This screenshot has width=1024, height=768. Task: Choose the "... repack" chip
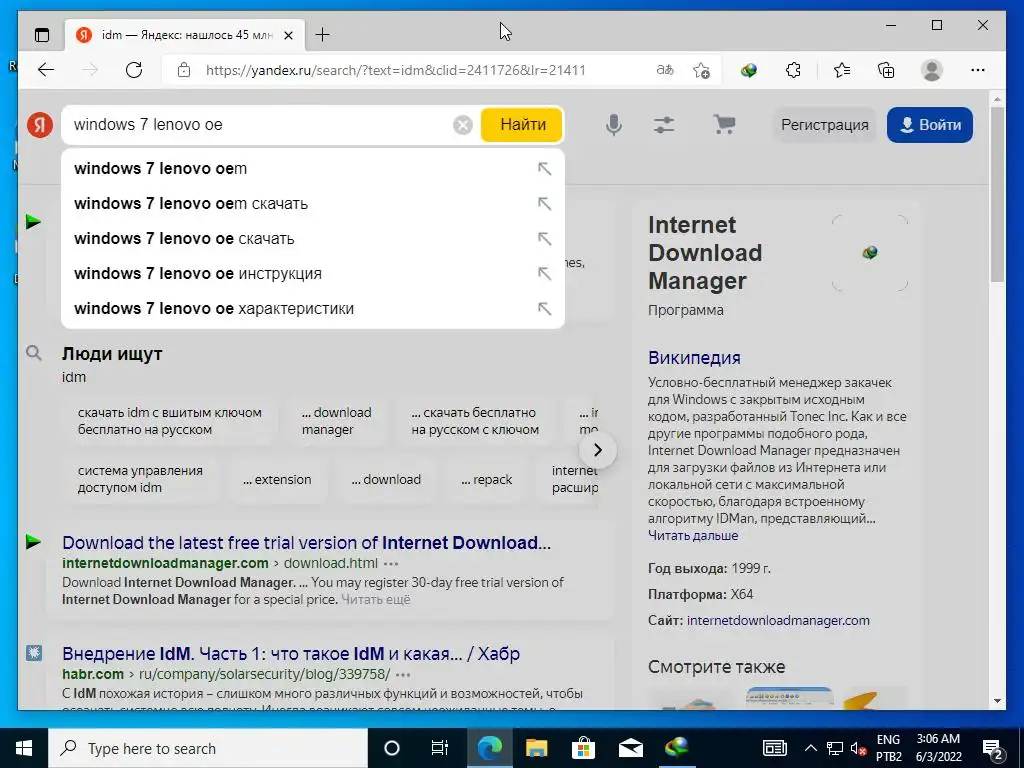[487, 480]
